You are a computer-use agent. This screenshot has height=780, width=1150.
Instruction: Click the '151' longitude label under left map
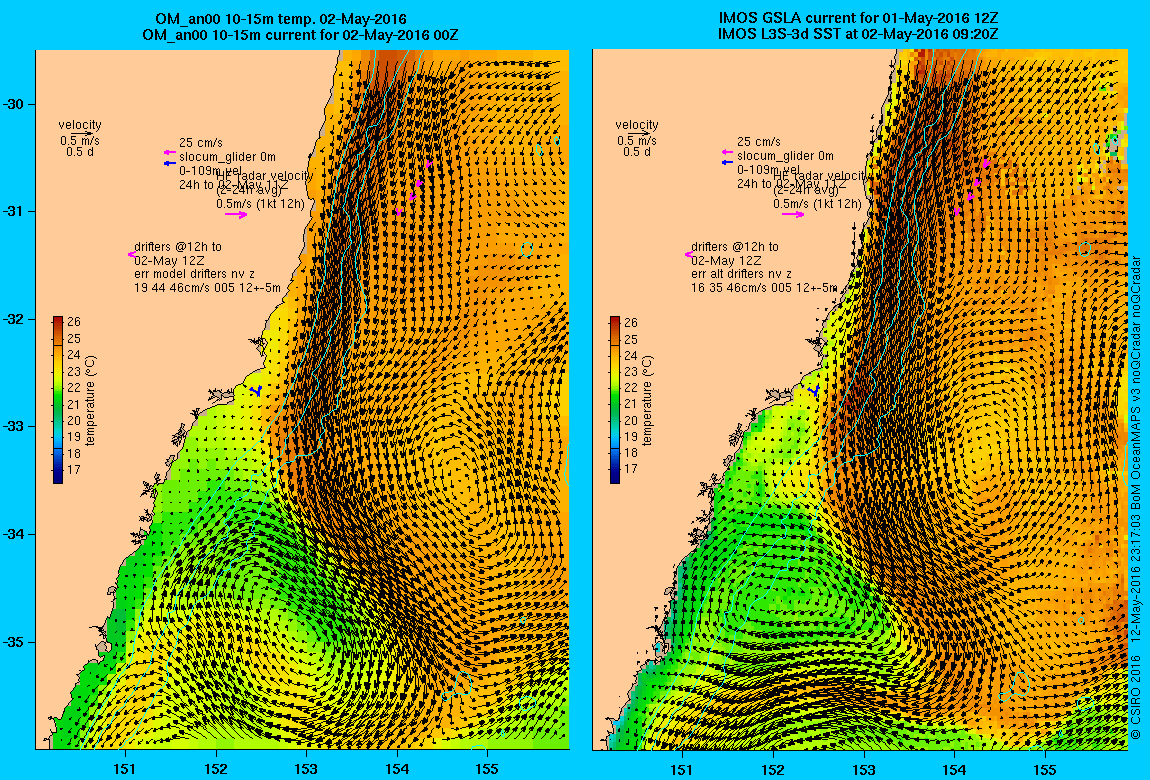point(125,769)
